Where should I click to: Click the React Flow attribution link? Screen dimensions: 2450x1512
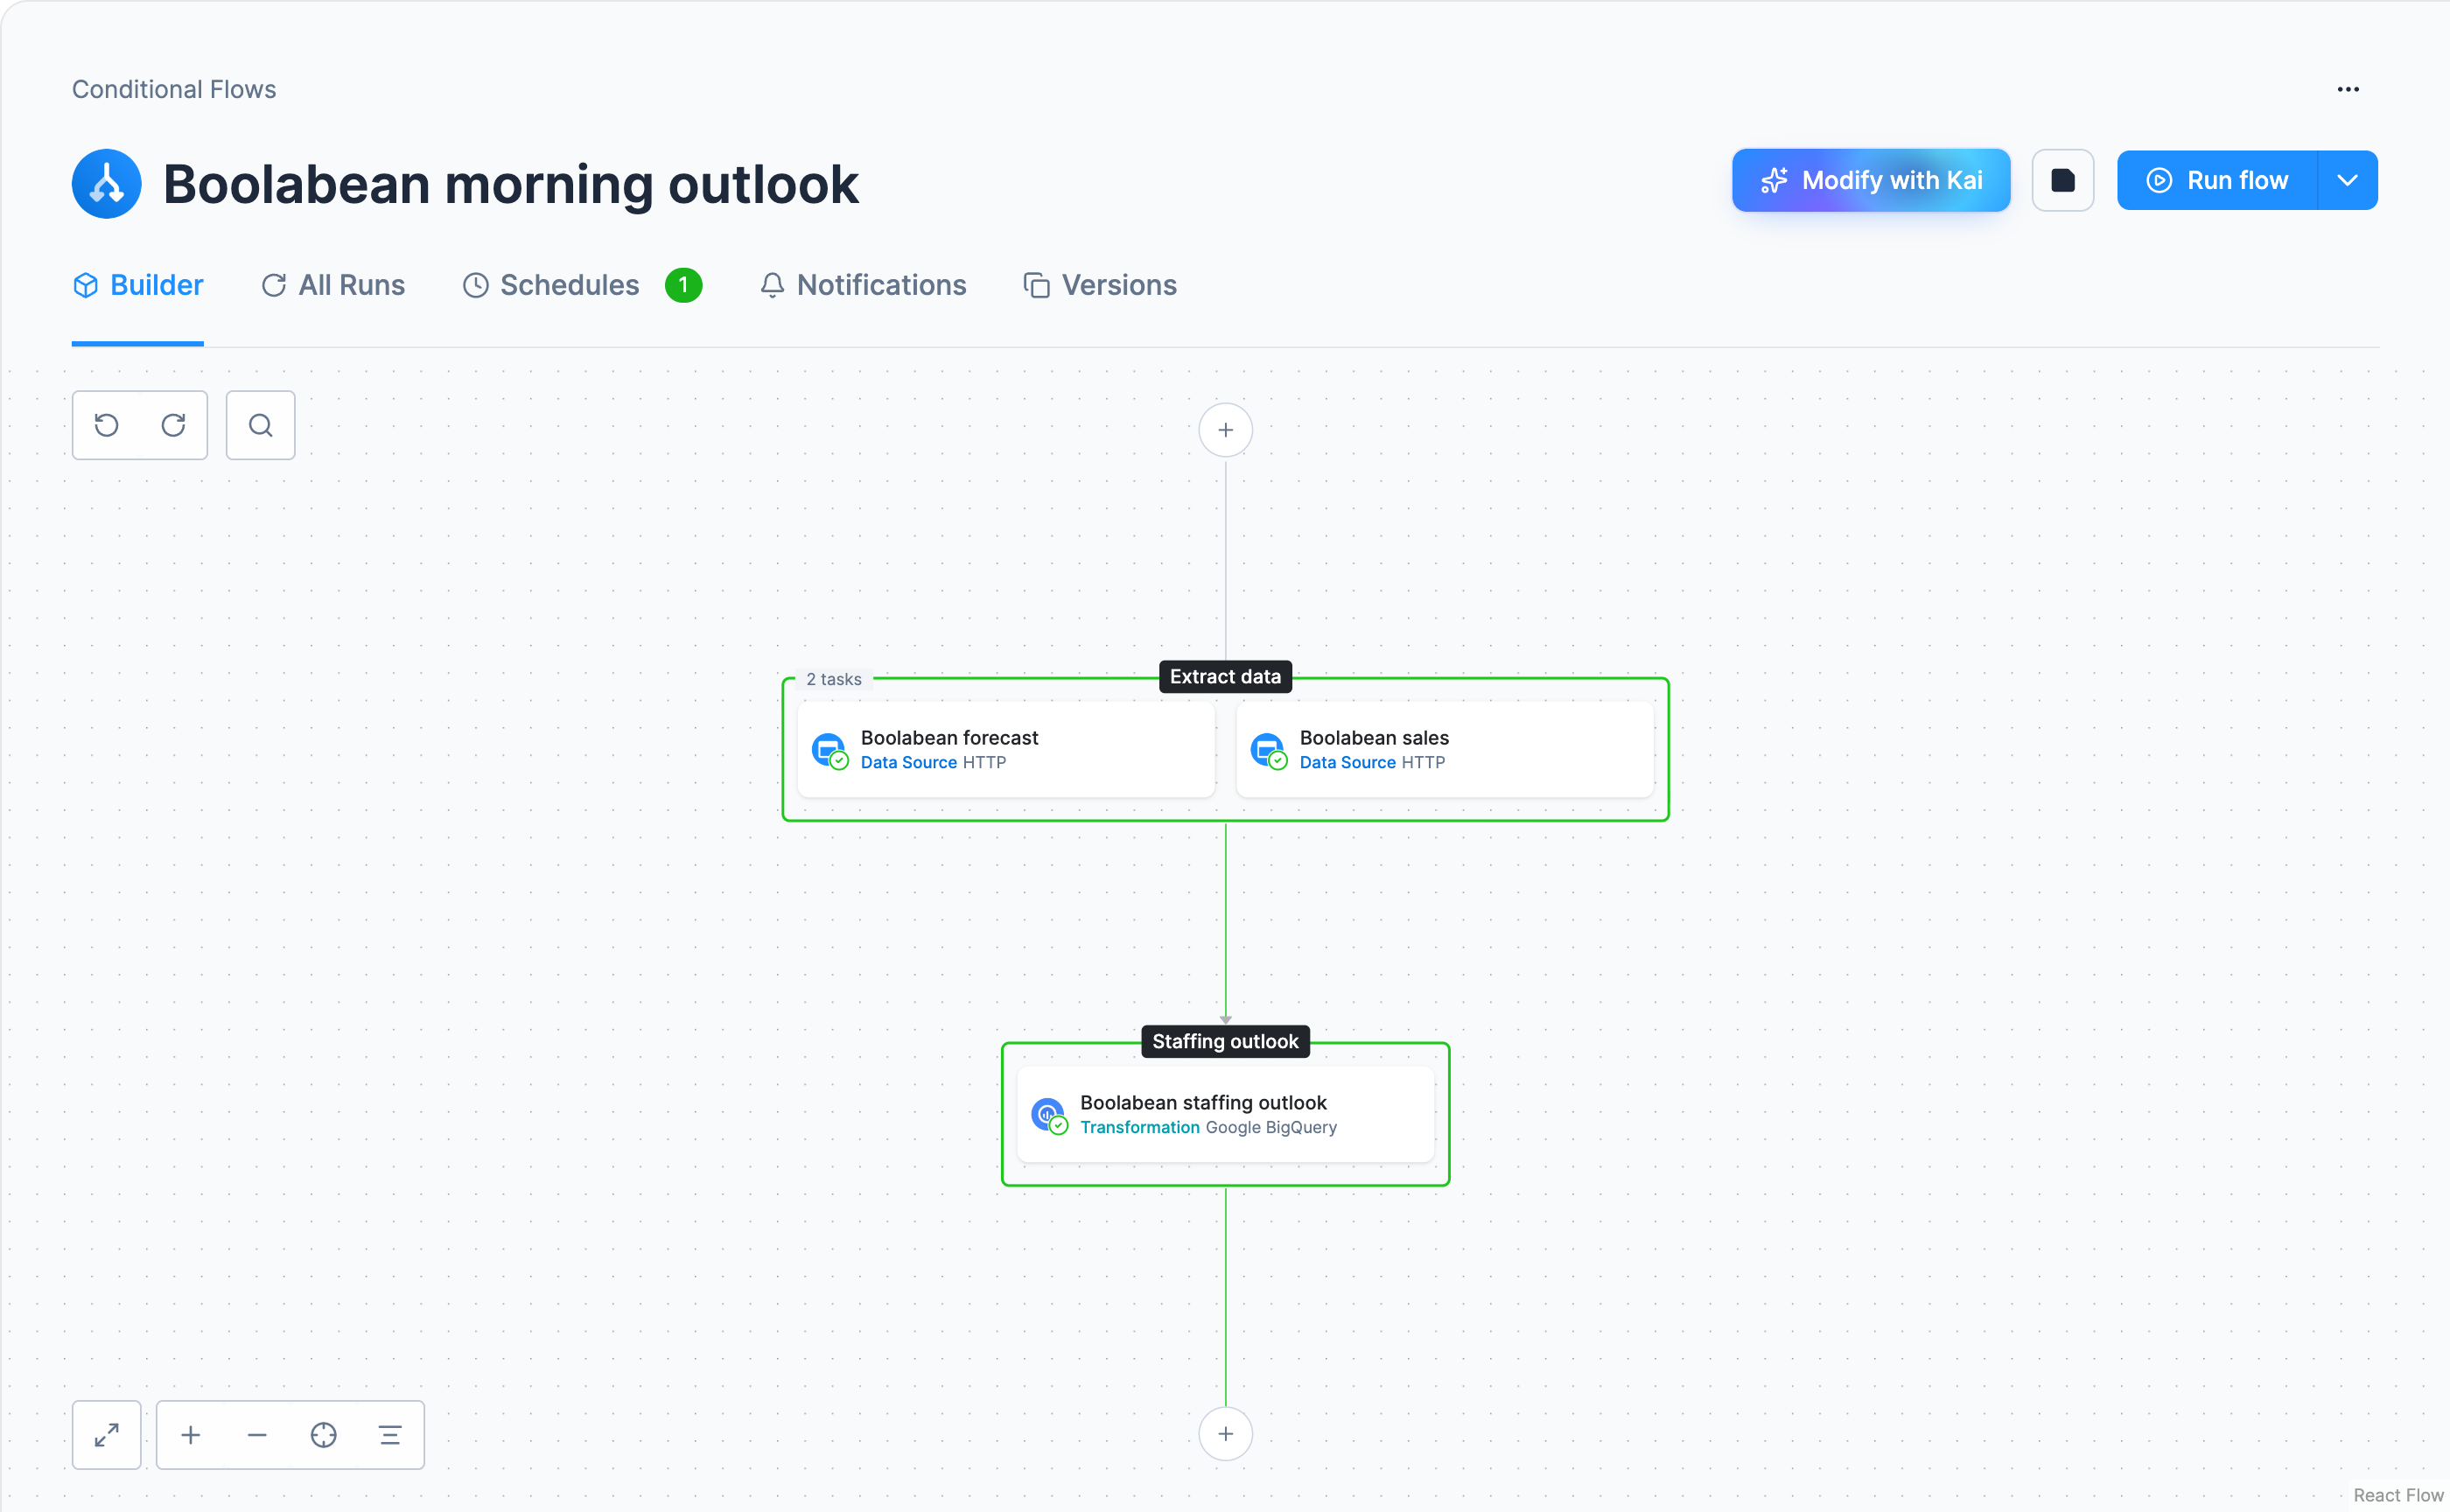click(2397, 1495)
